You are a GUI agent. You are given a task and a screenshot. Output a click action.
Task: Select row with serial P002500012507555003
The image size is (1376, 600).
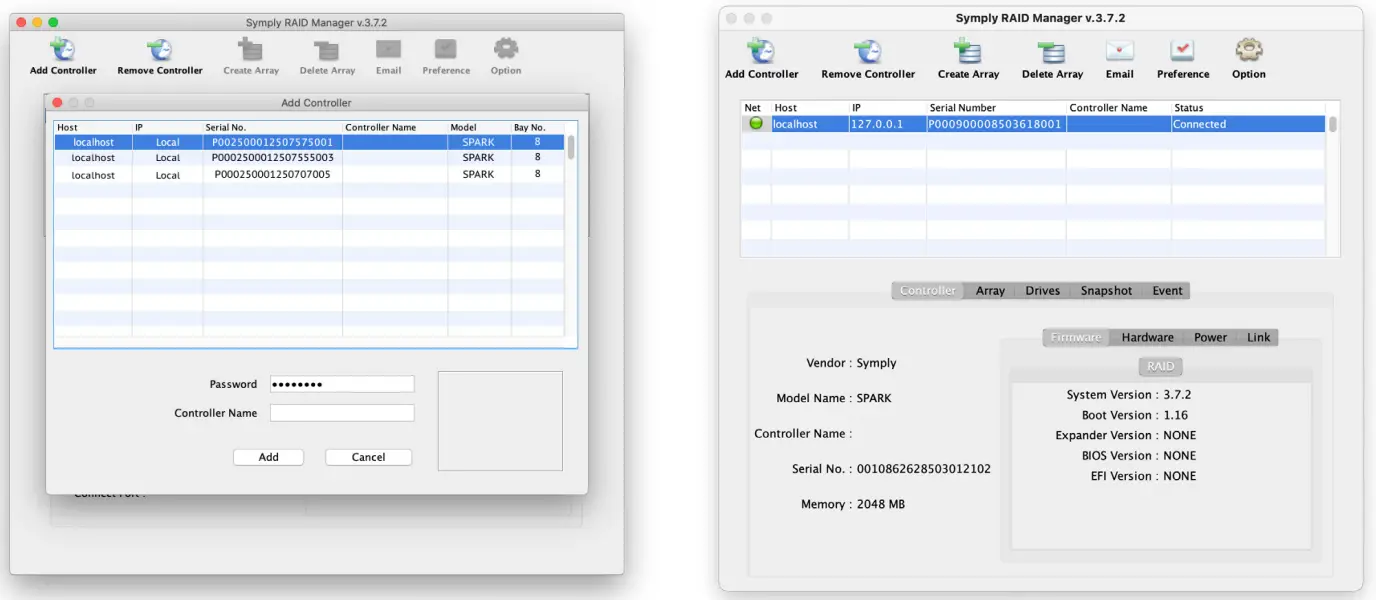point(309,158)
